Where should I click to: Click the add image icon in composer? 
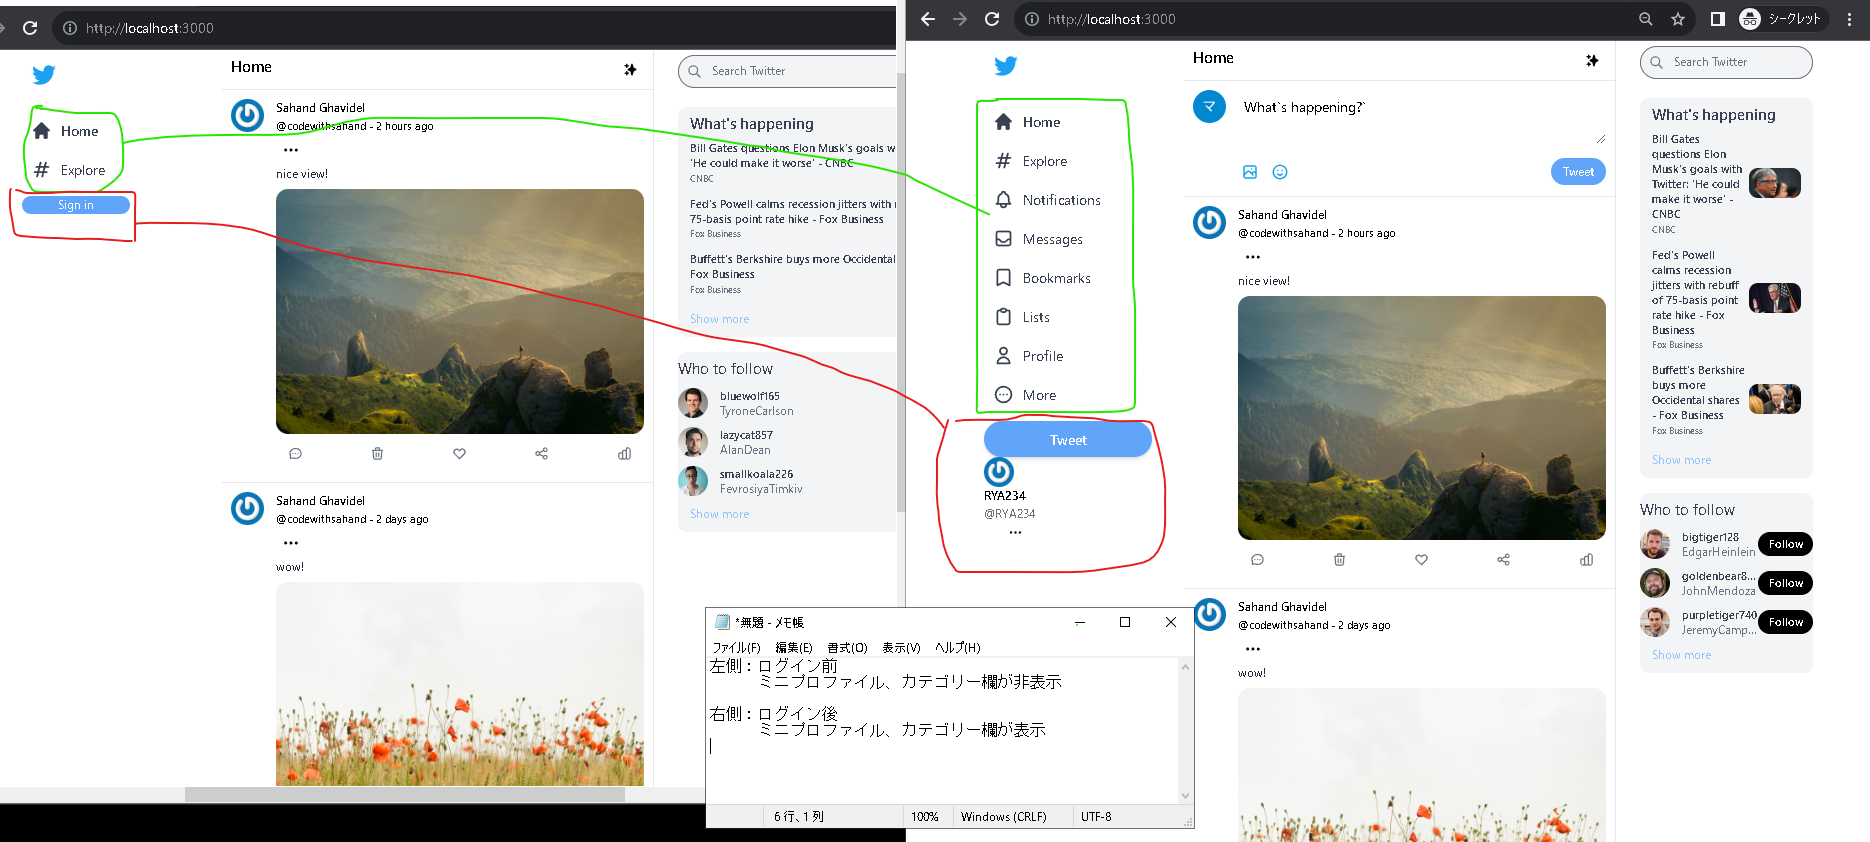[1250, 172]
